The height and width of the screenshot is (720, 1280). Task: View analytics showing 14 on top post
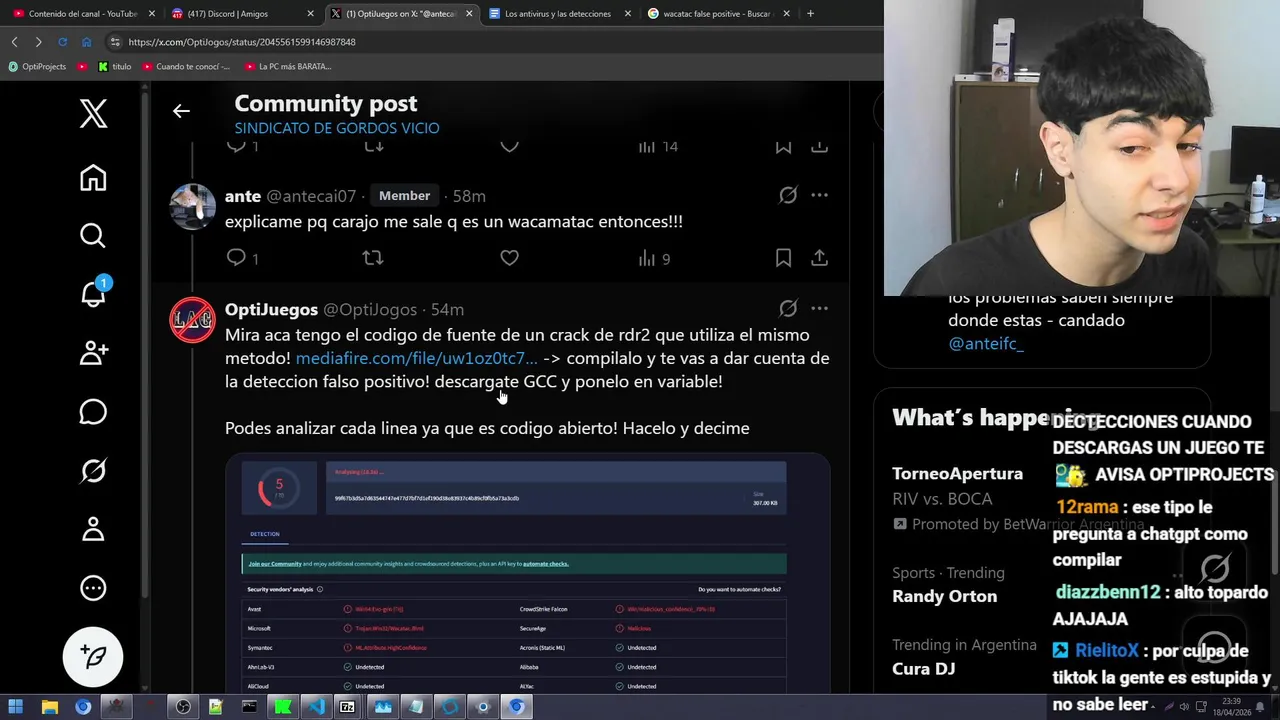point(657,146)
